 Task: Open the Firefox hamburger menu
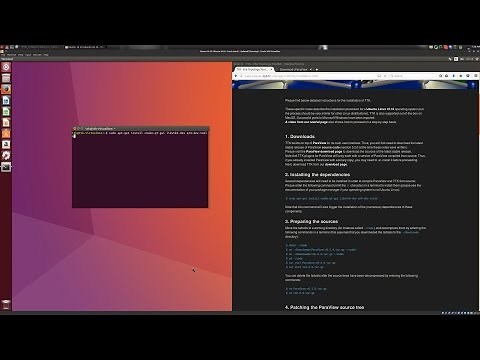coord(476,76)
